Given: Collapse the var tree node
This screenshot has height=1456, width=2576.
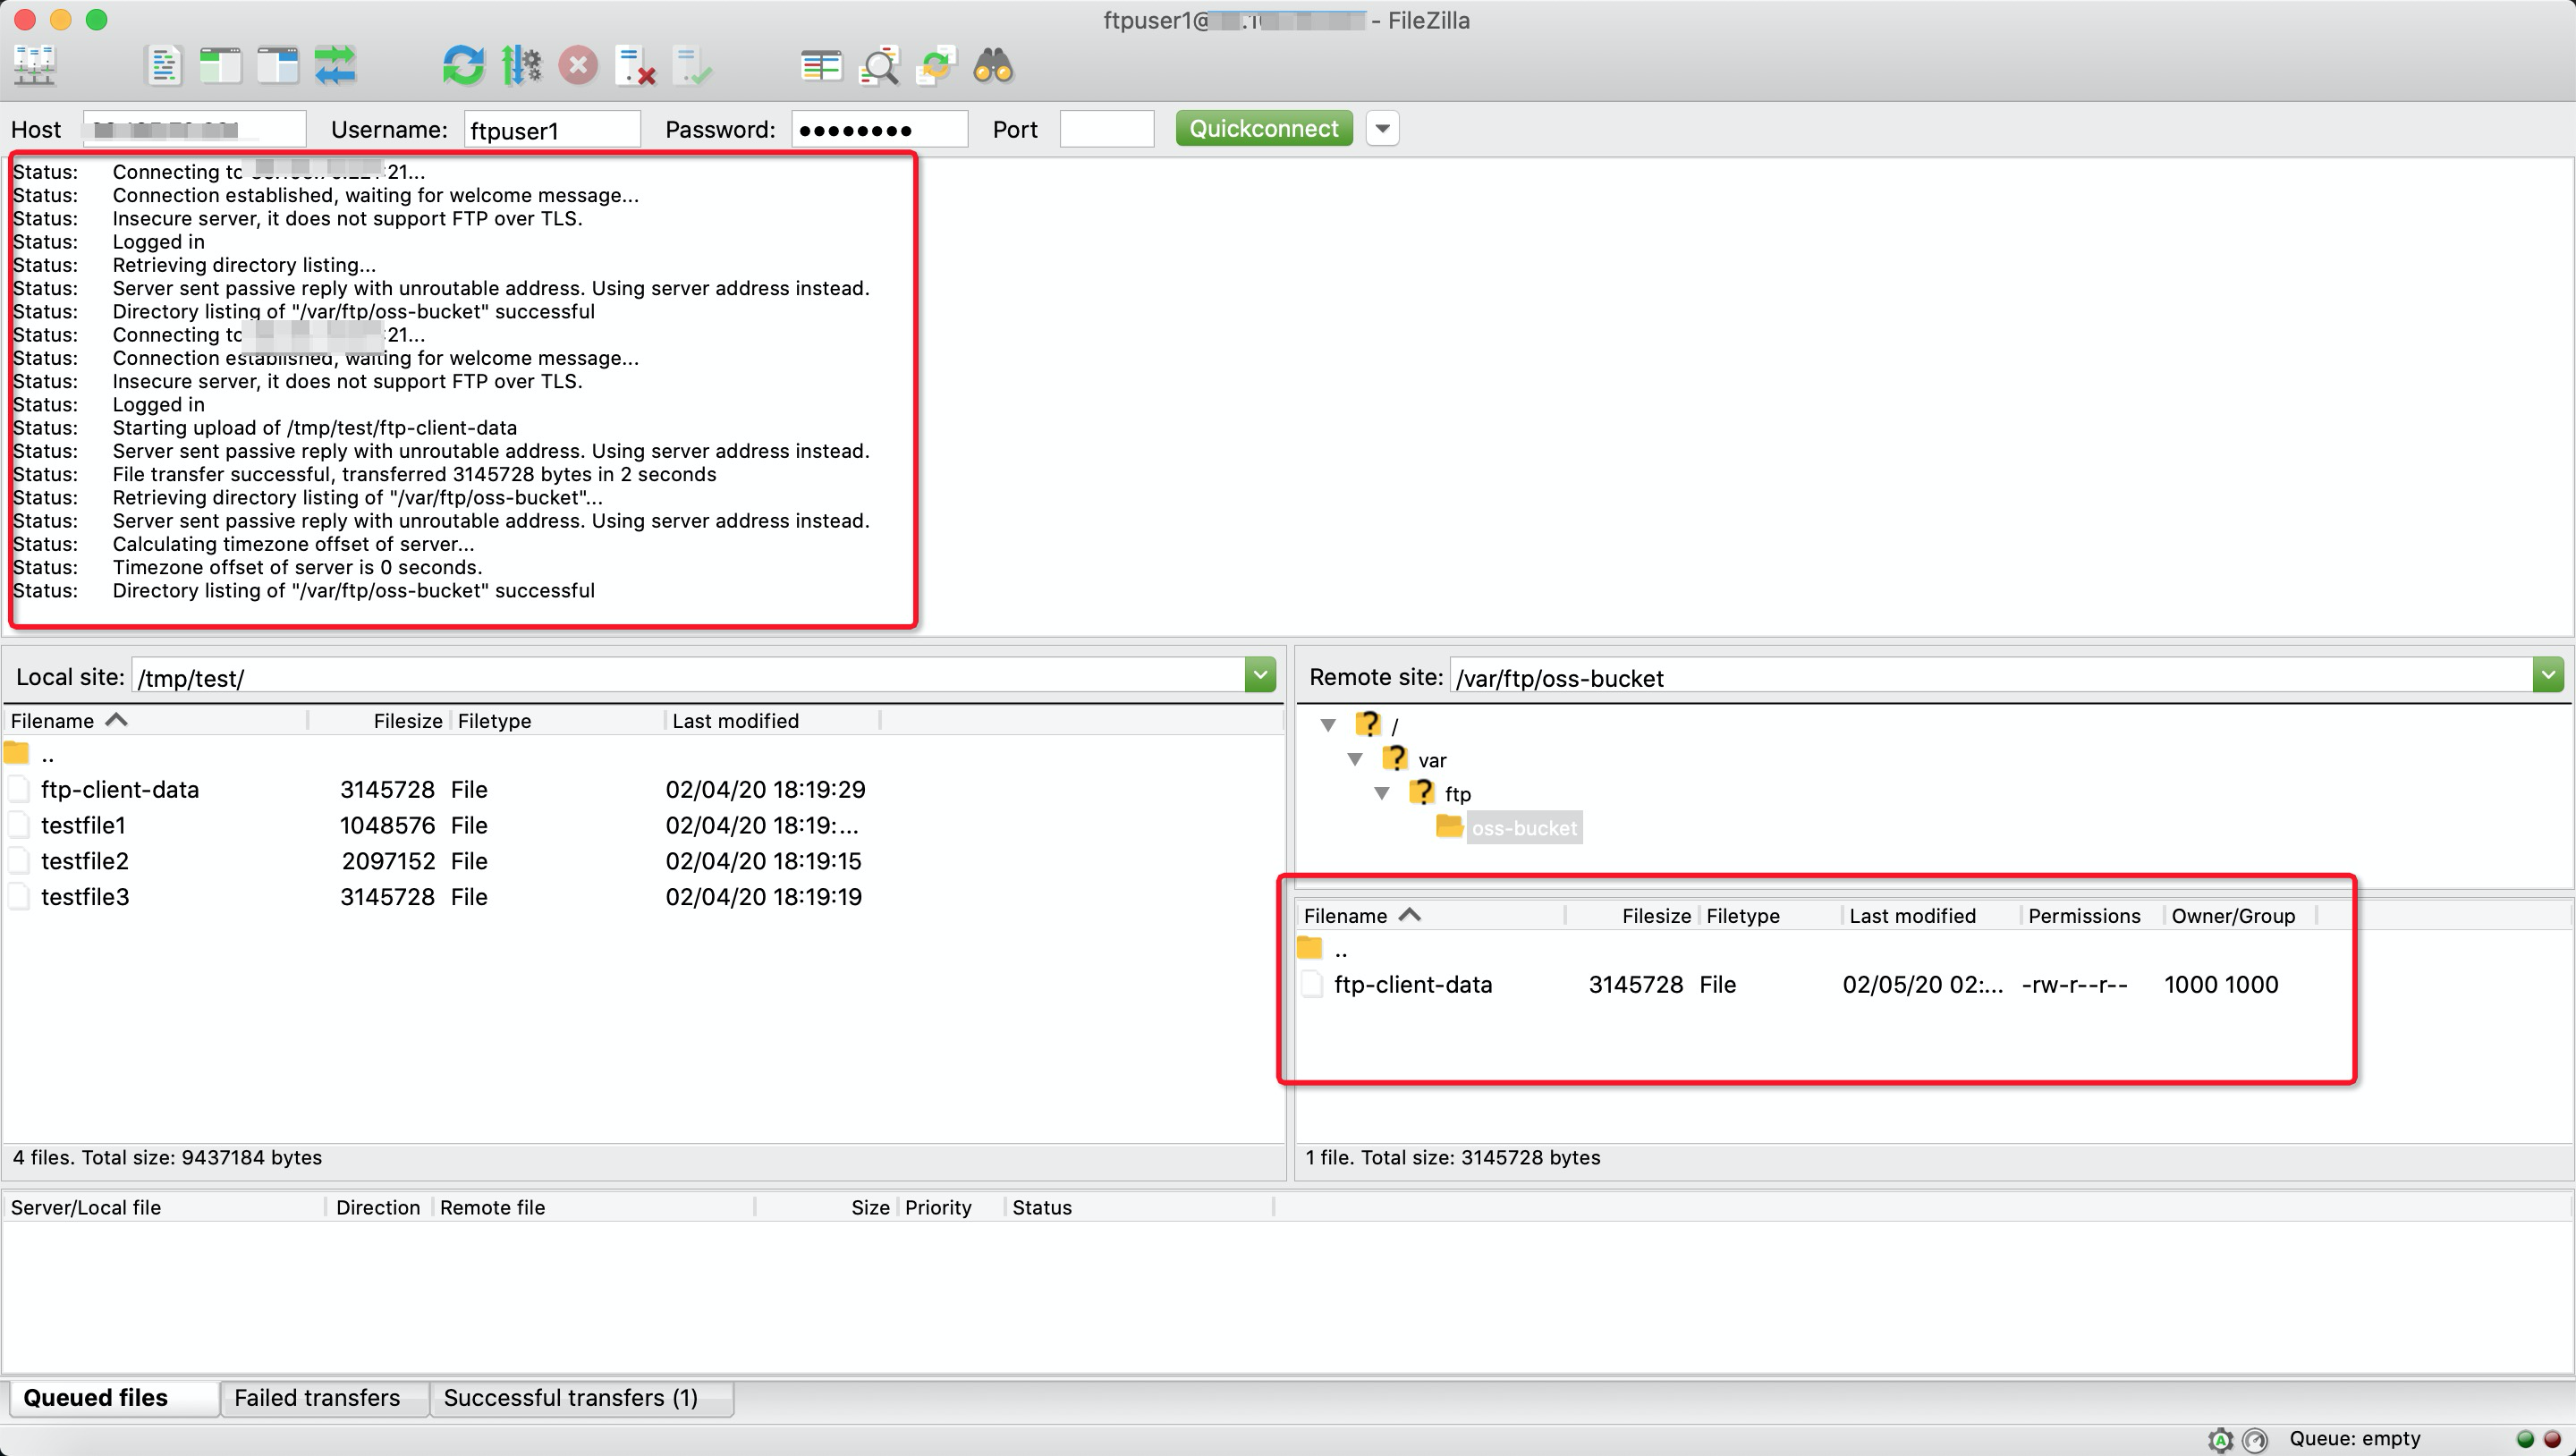Looking at the screenshot, I should [1355, 759].
